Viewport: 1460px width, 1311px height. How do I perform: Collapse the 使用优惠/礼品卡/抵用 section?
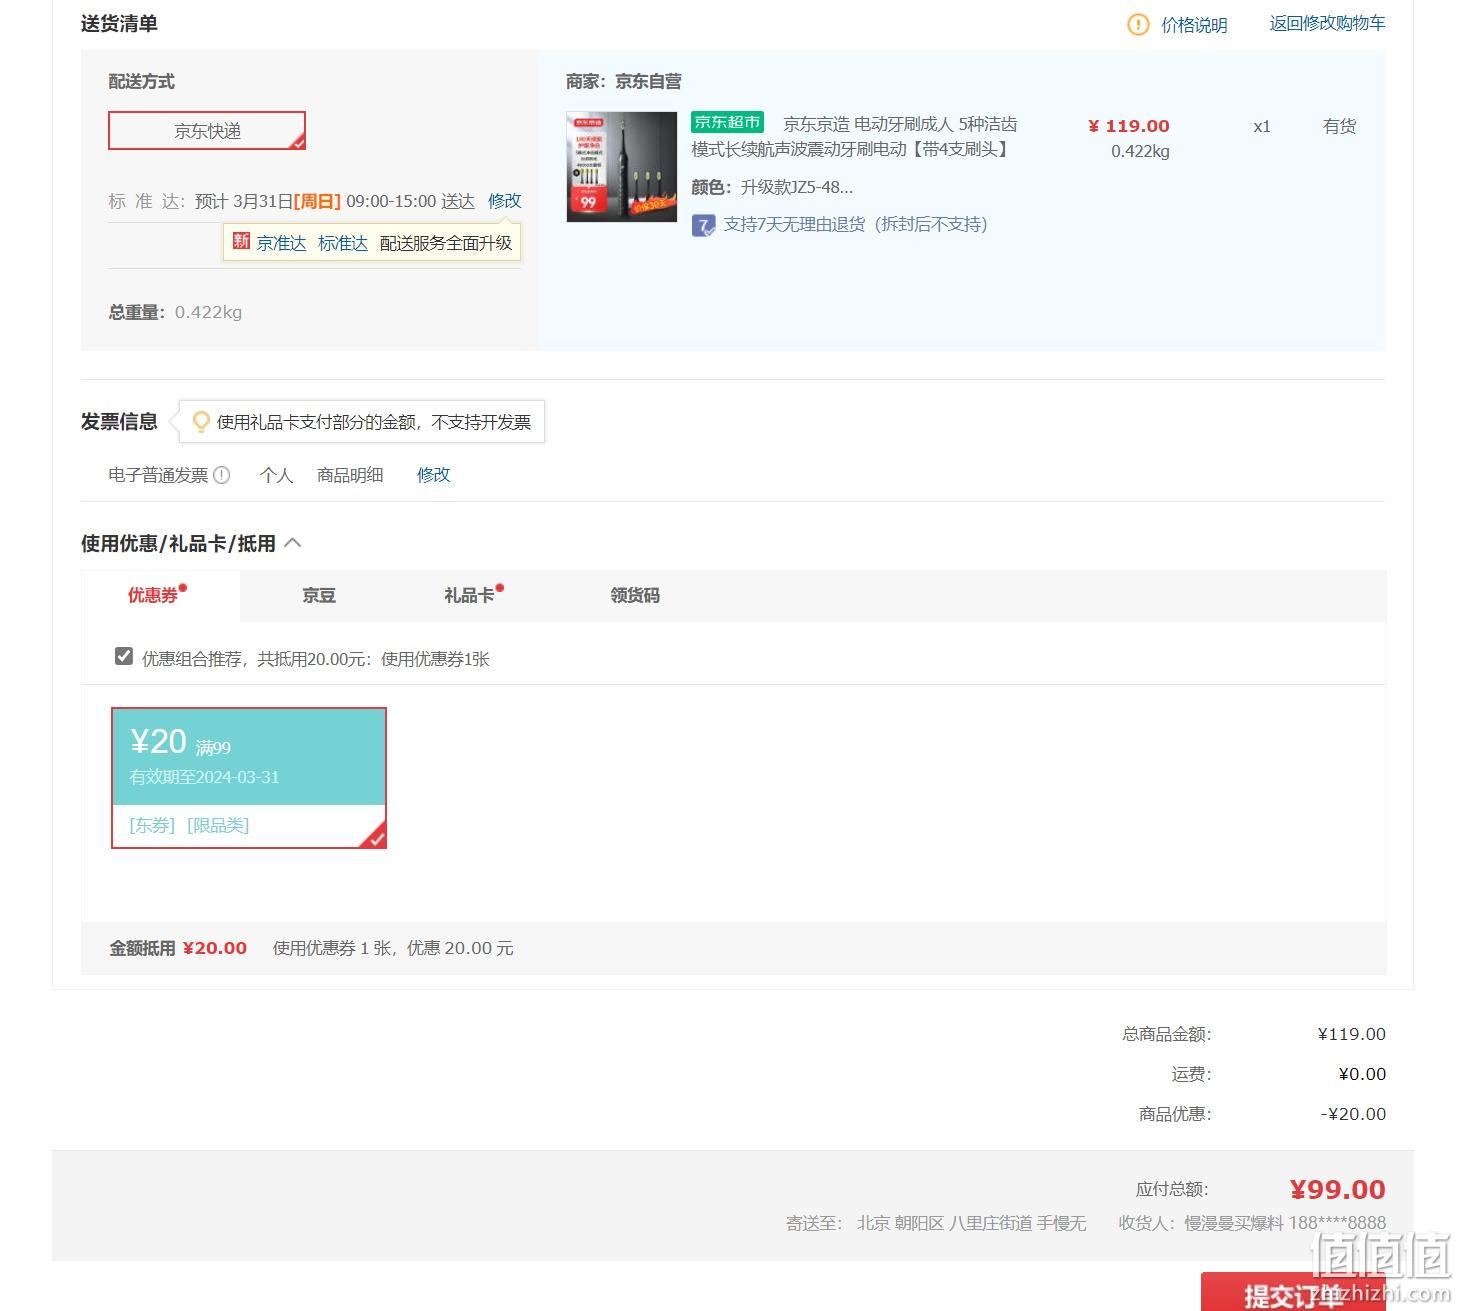tap(293, 543)
